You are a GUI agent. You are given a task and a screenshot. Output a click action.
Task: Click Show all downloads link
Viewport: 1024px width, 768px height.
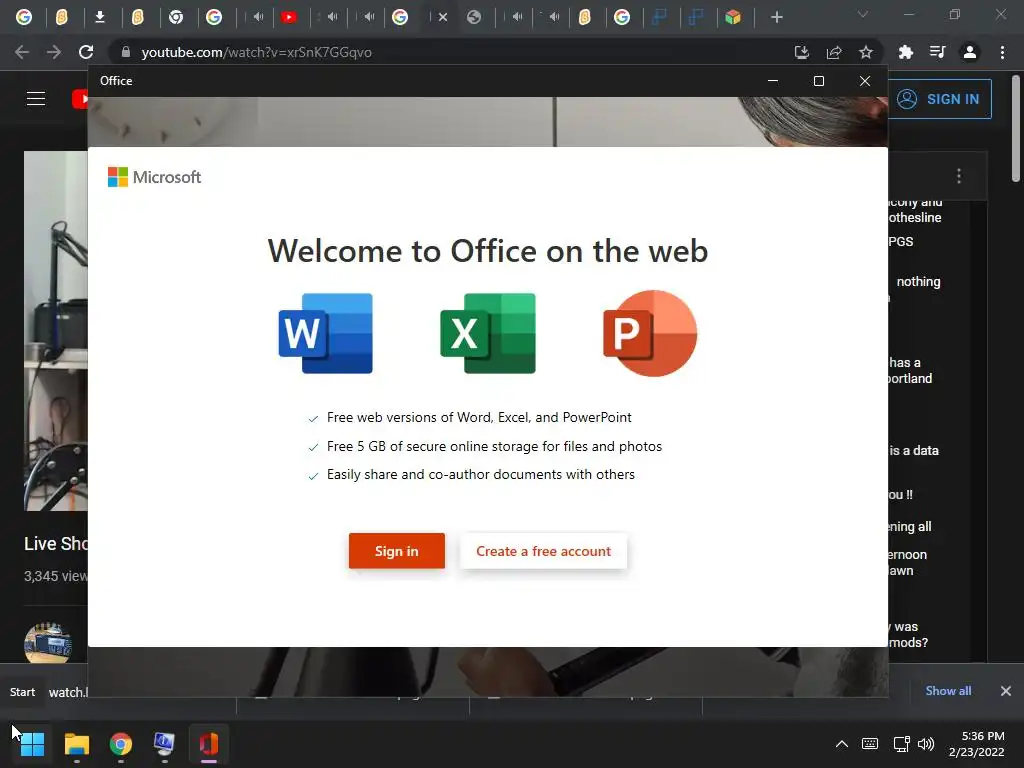click(x=948, y=691)
